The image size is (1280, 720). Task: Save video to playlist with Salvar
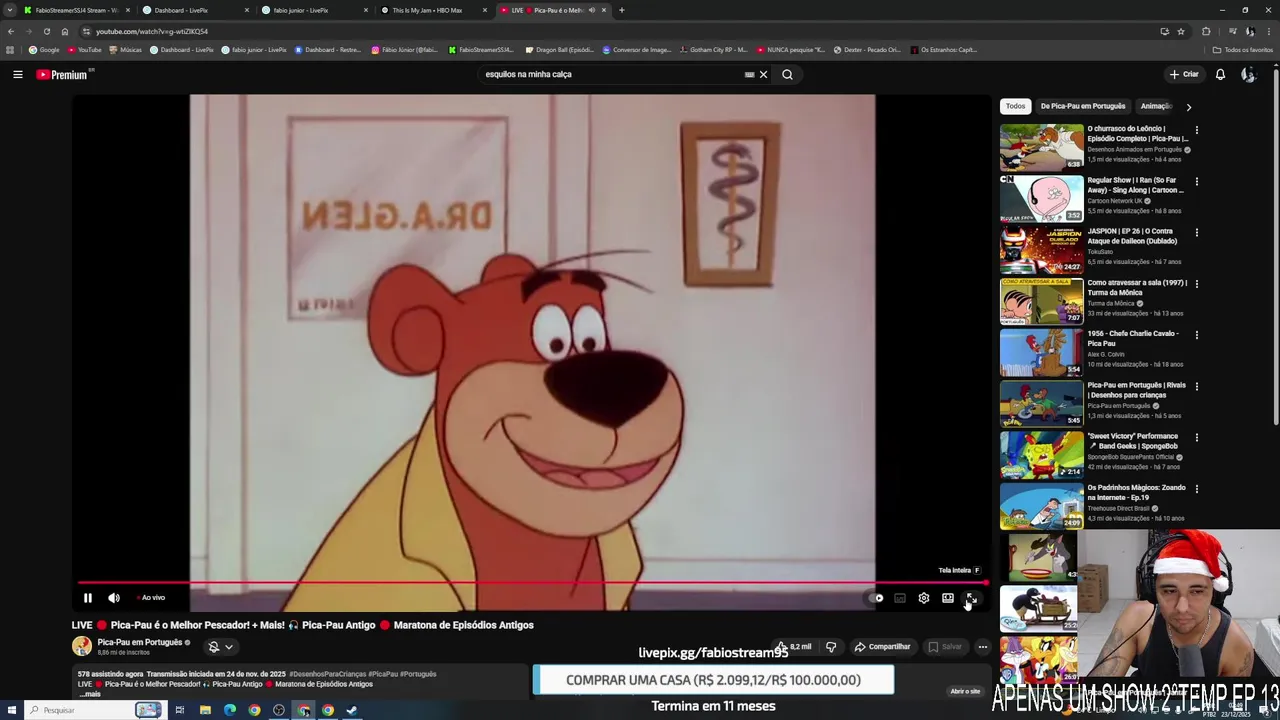coord(945,647)
